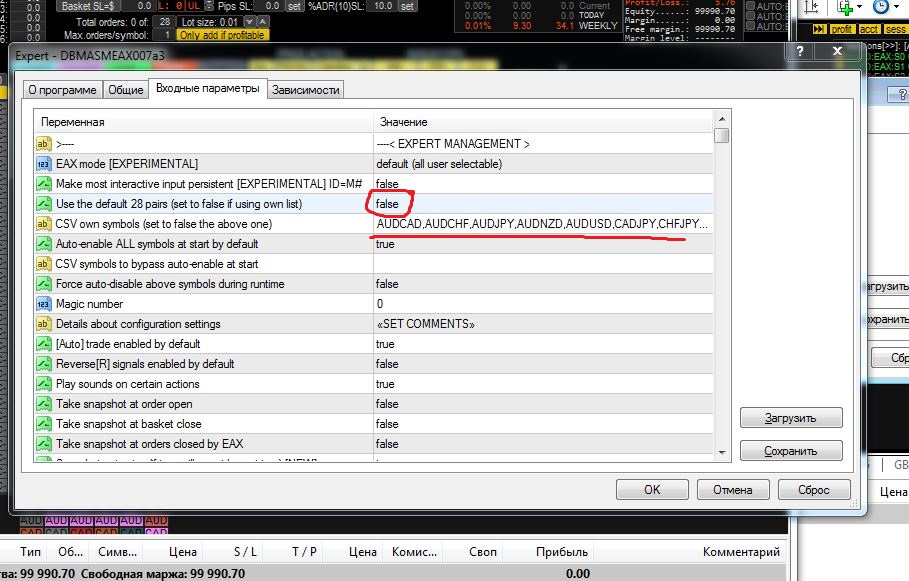Click the integer icon beside Magic number
The height and width of the screenshot is (581, 909).
coord(43,304)
